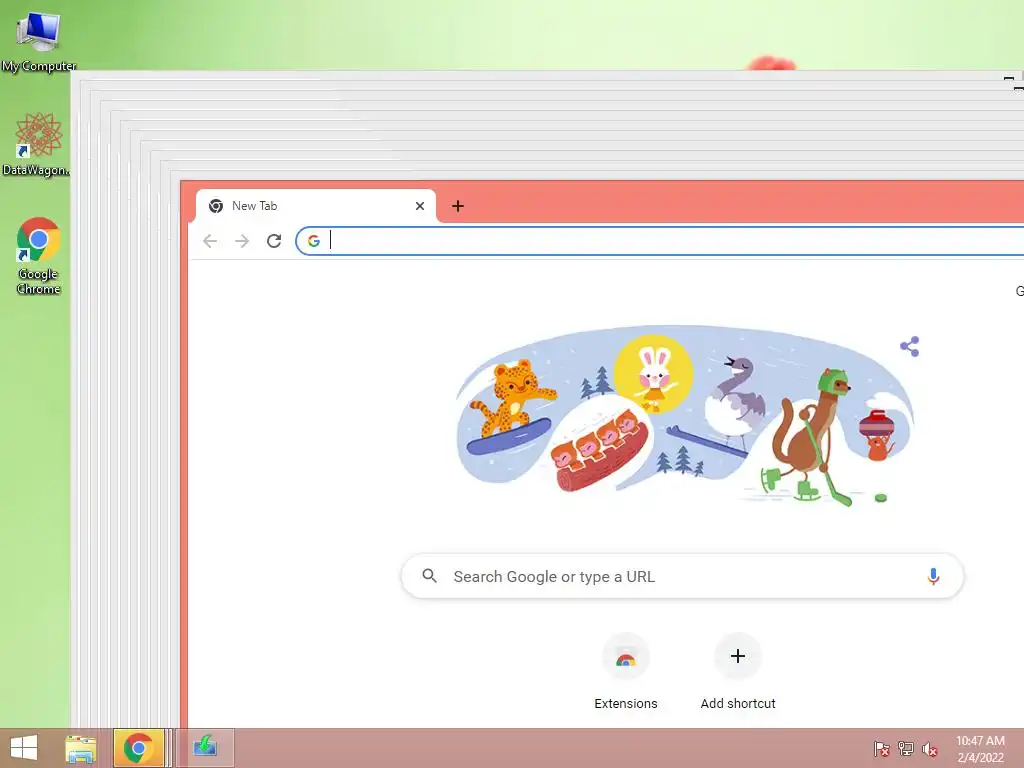Share the Google Doodle via share icon
Viewport: 1024px width, 768px height.
point(909,346)
